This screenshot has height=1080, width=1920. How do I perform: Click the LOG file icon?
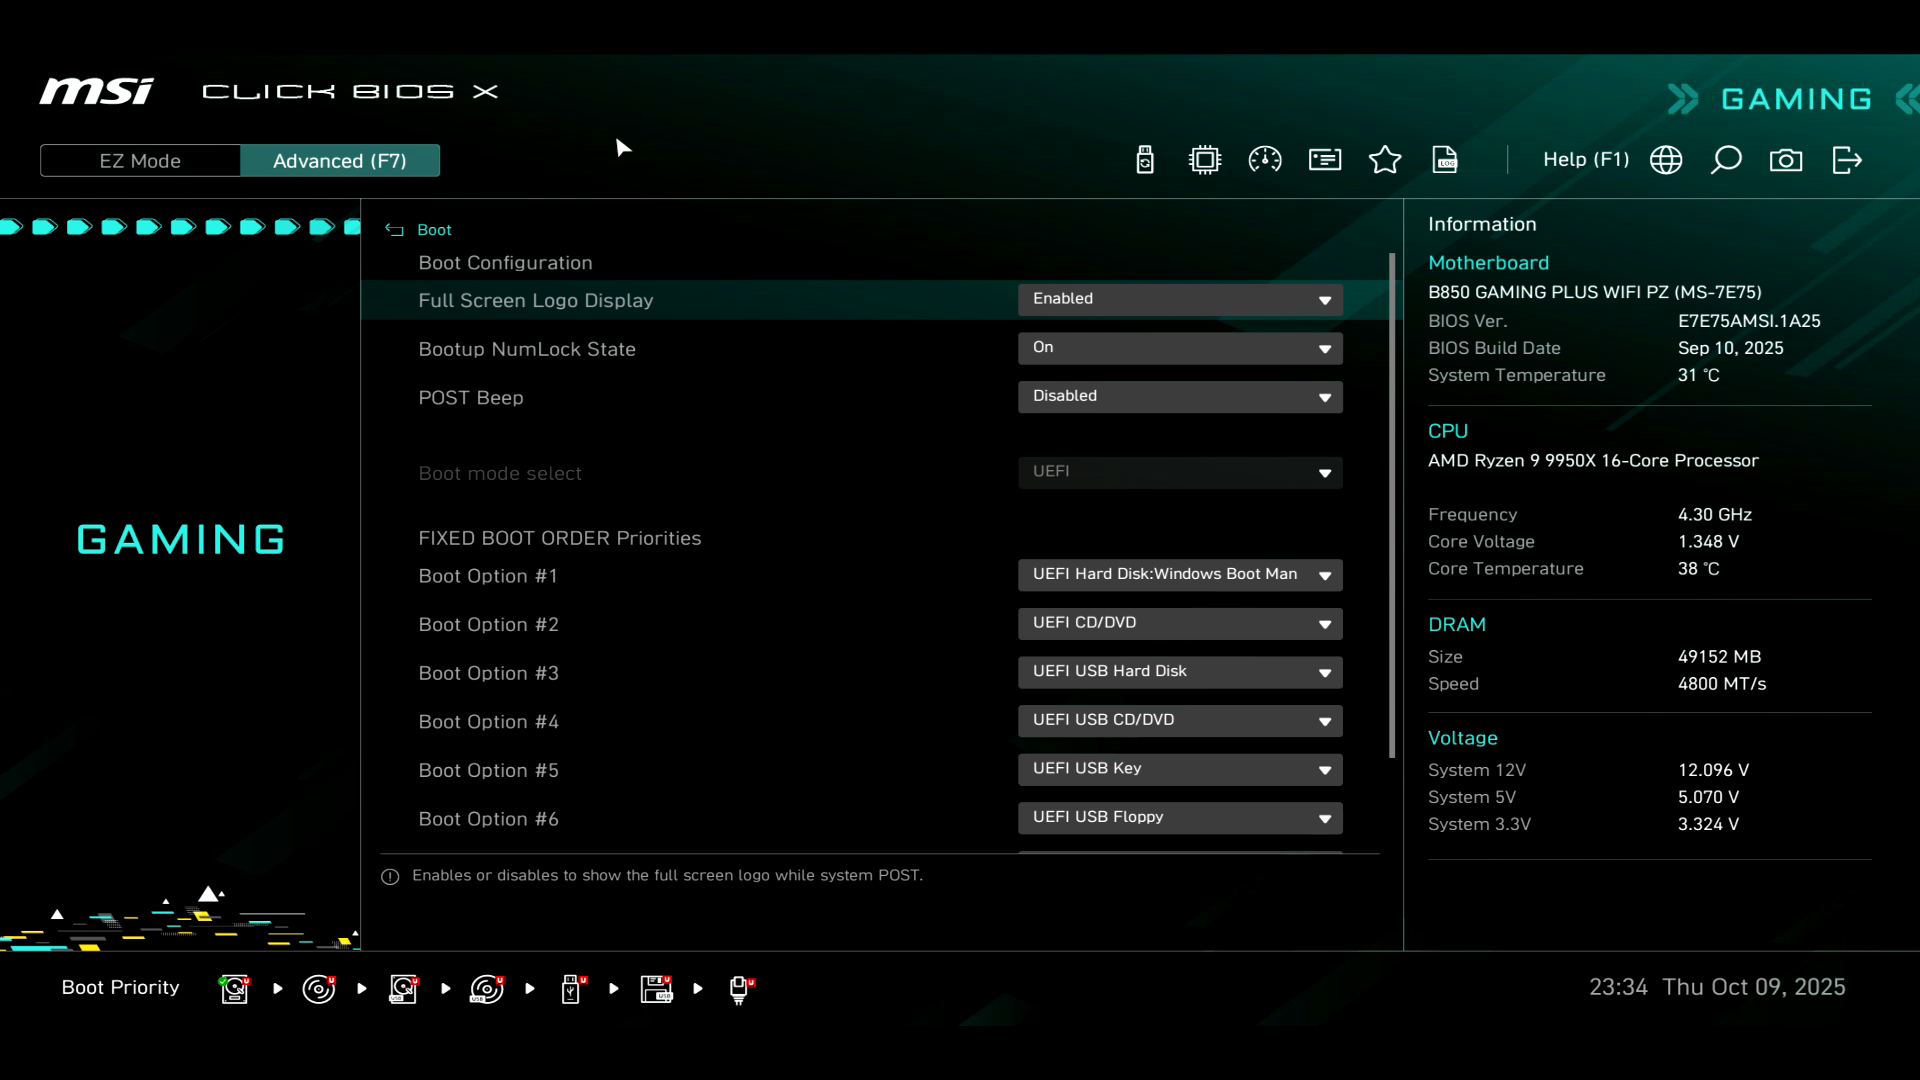tap(1445, 160)
